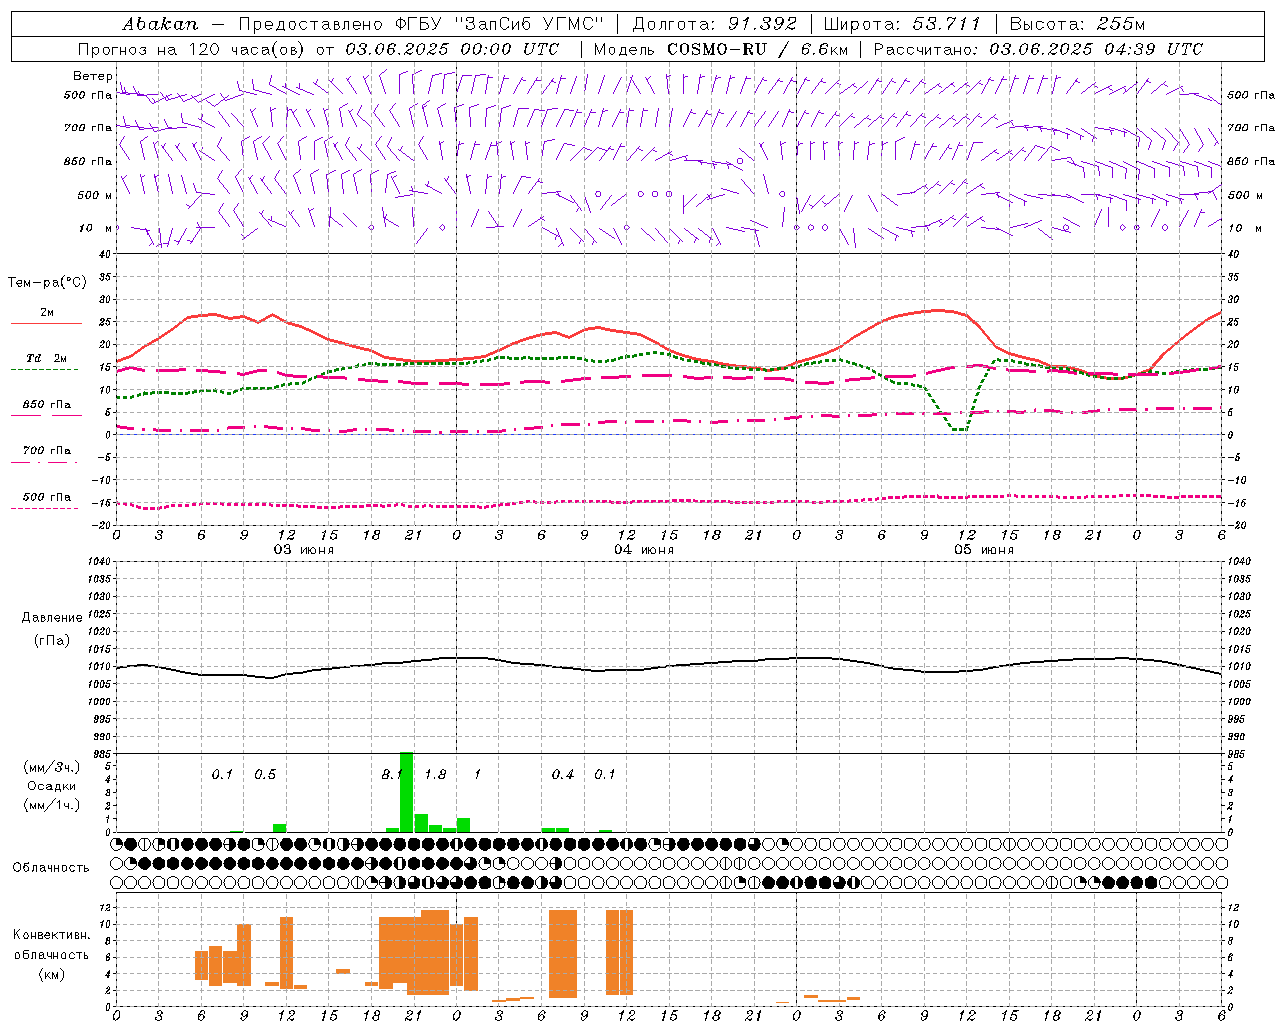The width and height of the screenshot is (1280, 1024).
Task: Click the "1.8" precipitation total value
Action: [435, 774]
